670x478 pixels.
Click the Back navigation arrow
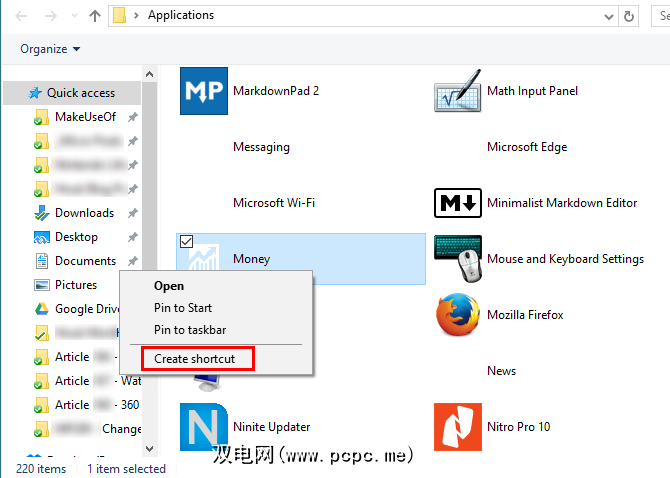tap(21, 16)
